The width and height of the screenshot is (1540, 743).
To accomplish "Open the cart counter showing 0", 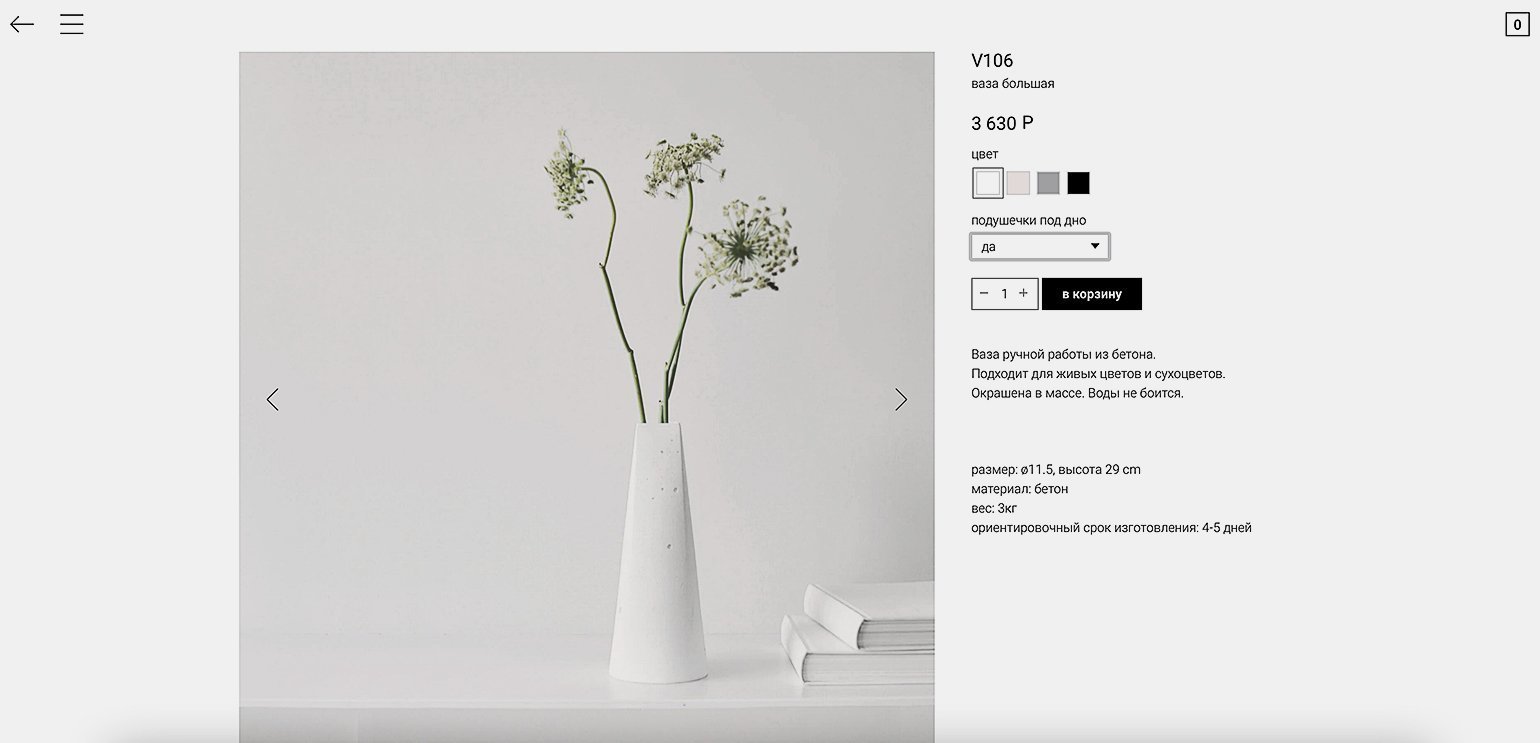I will [1517, 25].
